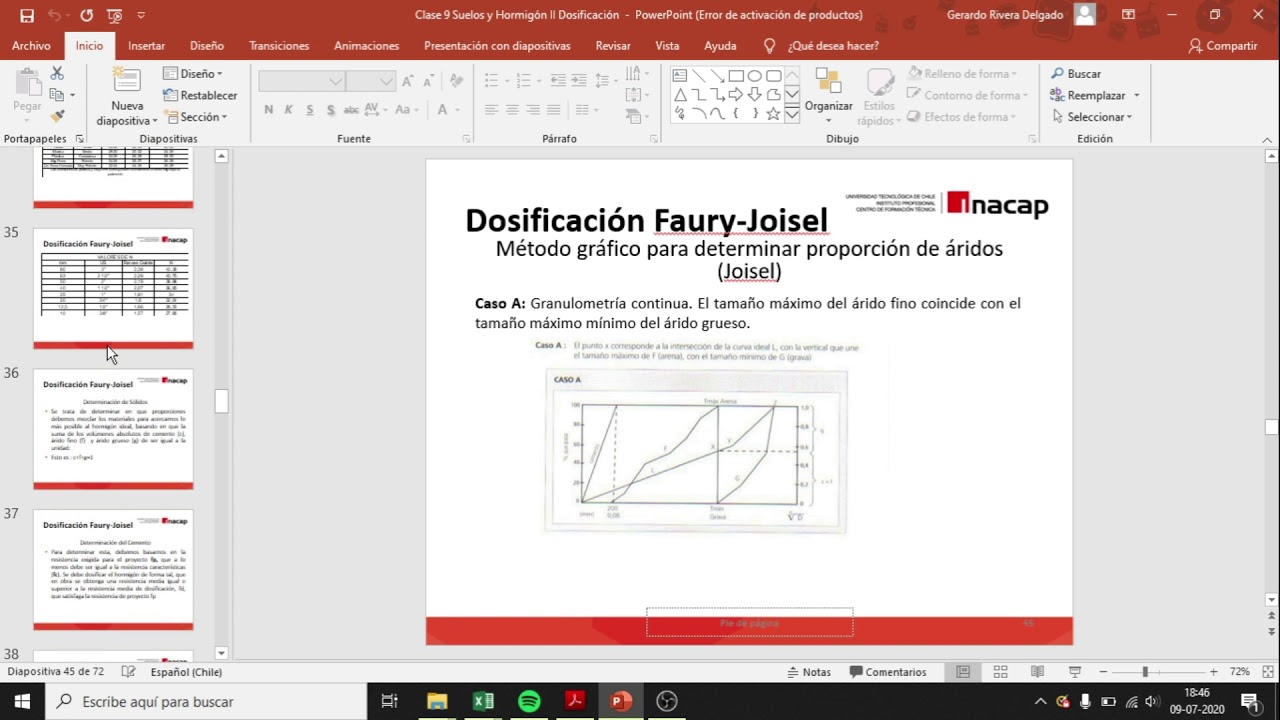
Task: Start Slide Show from status bar icon
Action: (1075, 672)
